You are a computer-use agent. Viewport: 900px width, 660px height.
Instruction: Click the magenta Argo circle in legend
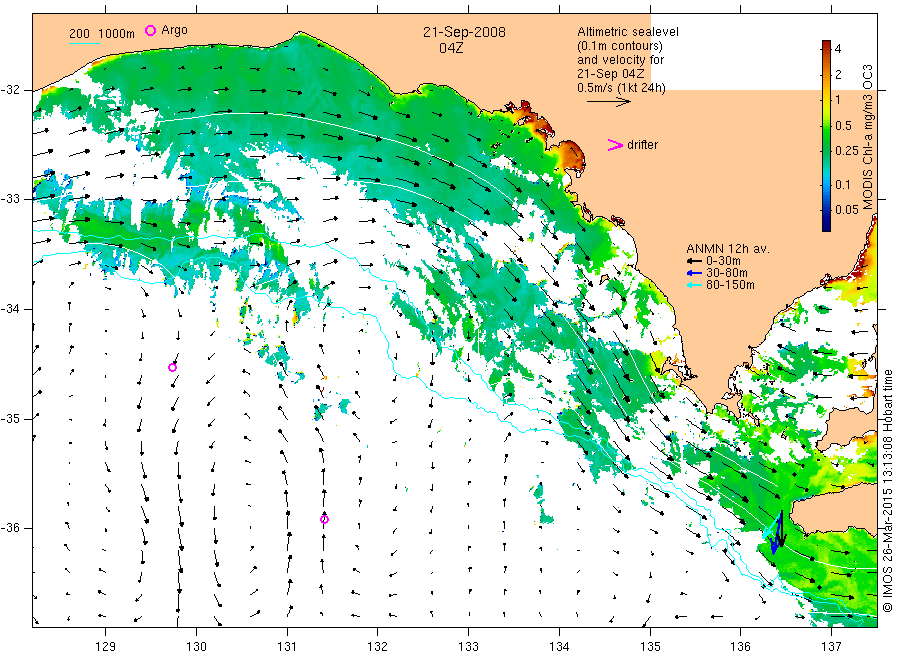(x=150, y=30)
